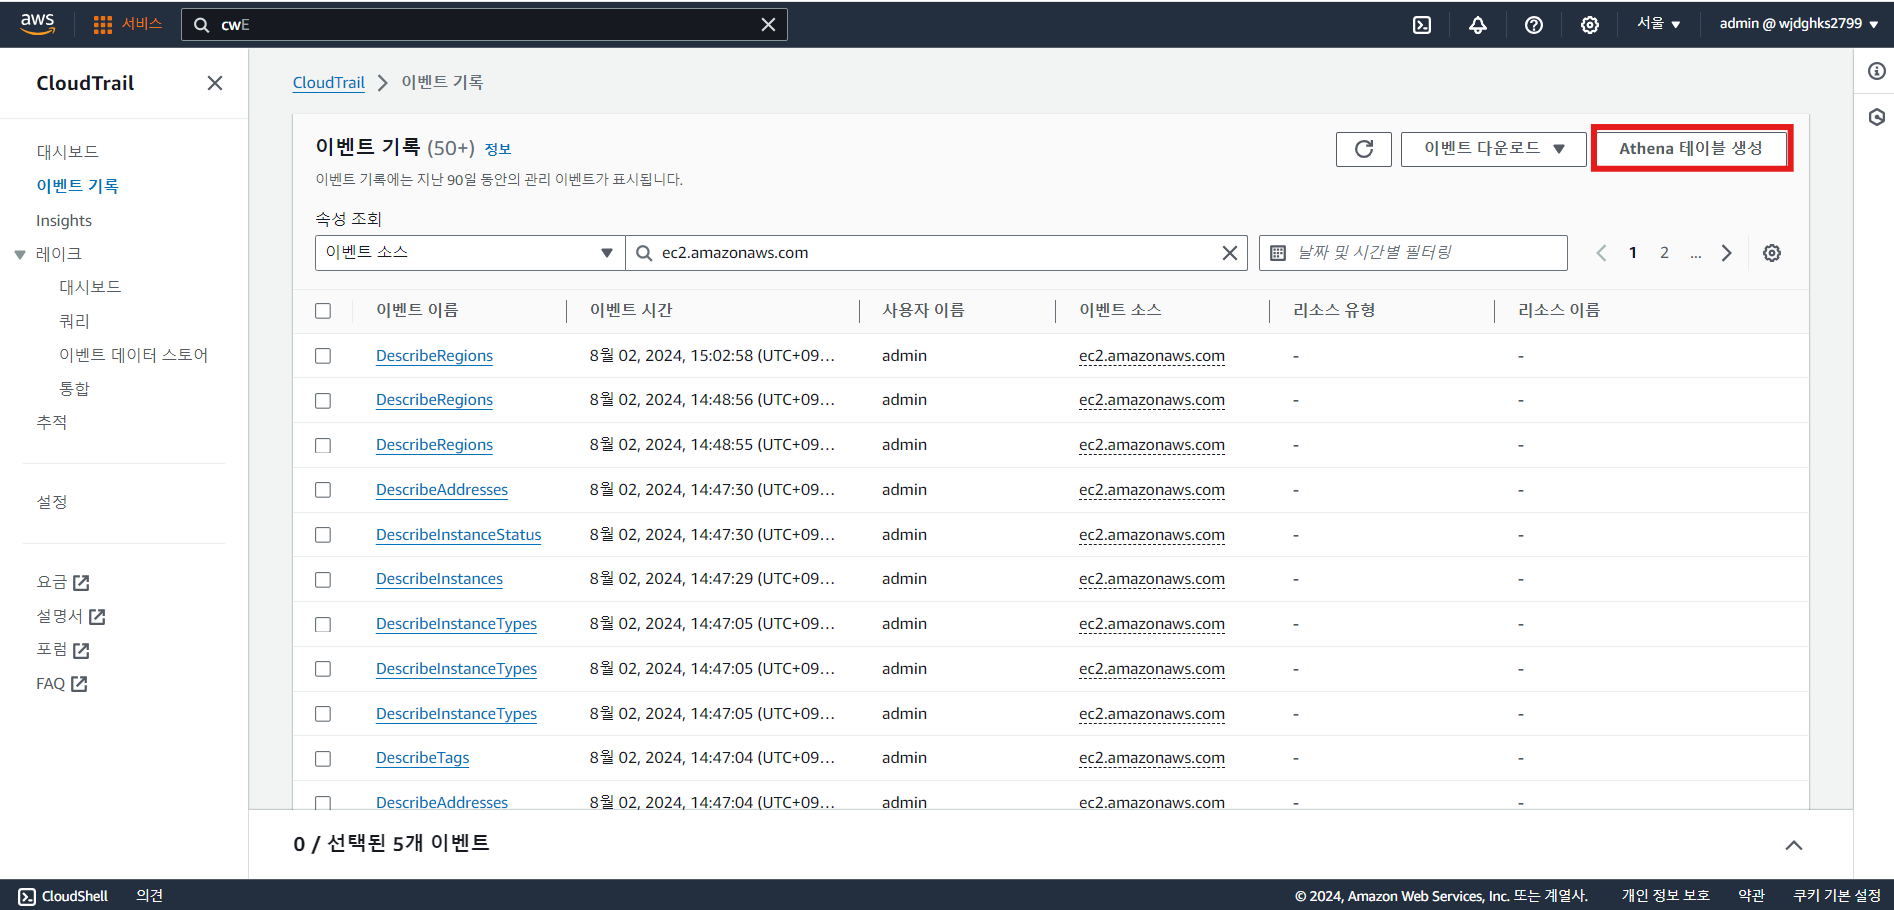Open 약관 footer link
The width and height of the screenshot is (1894, 910).
pos(1751,896)
